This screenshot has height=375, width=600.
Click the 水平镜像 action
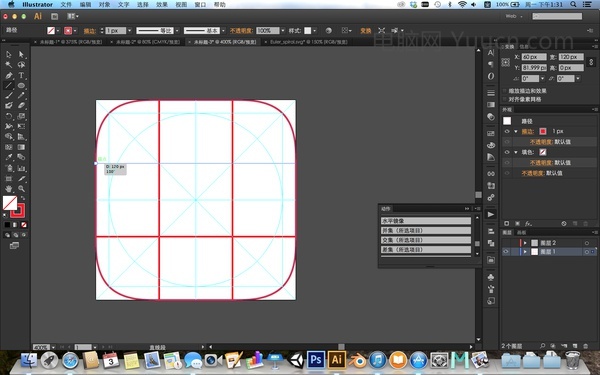tap(426, 221)
